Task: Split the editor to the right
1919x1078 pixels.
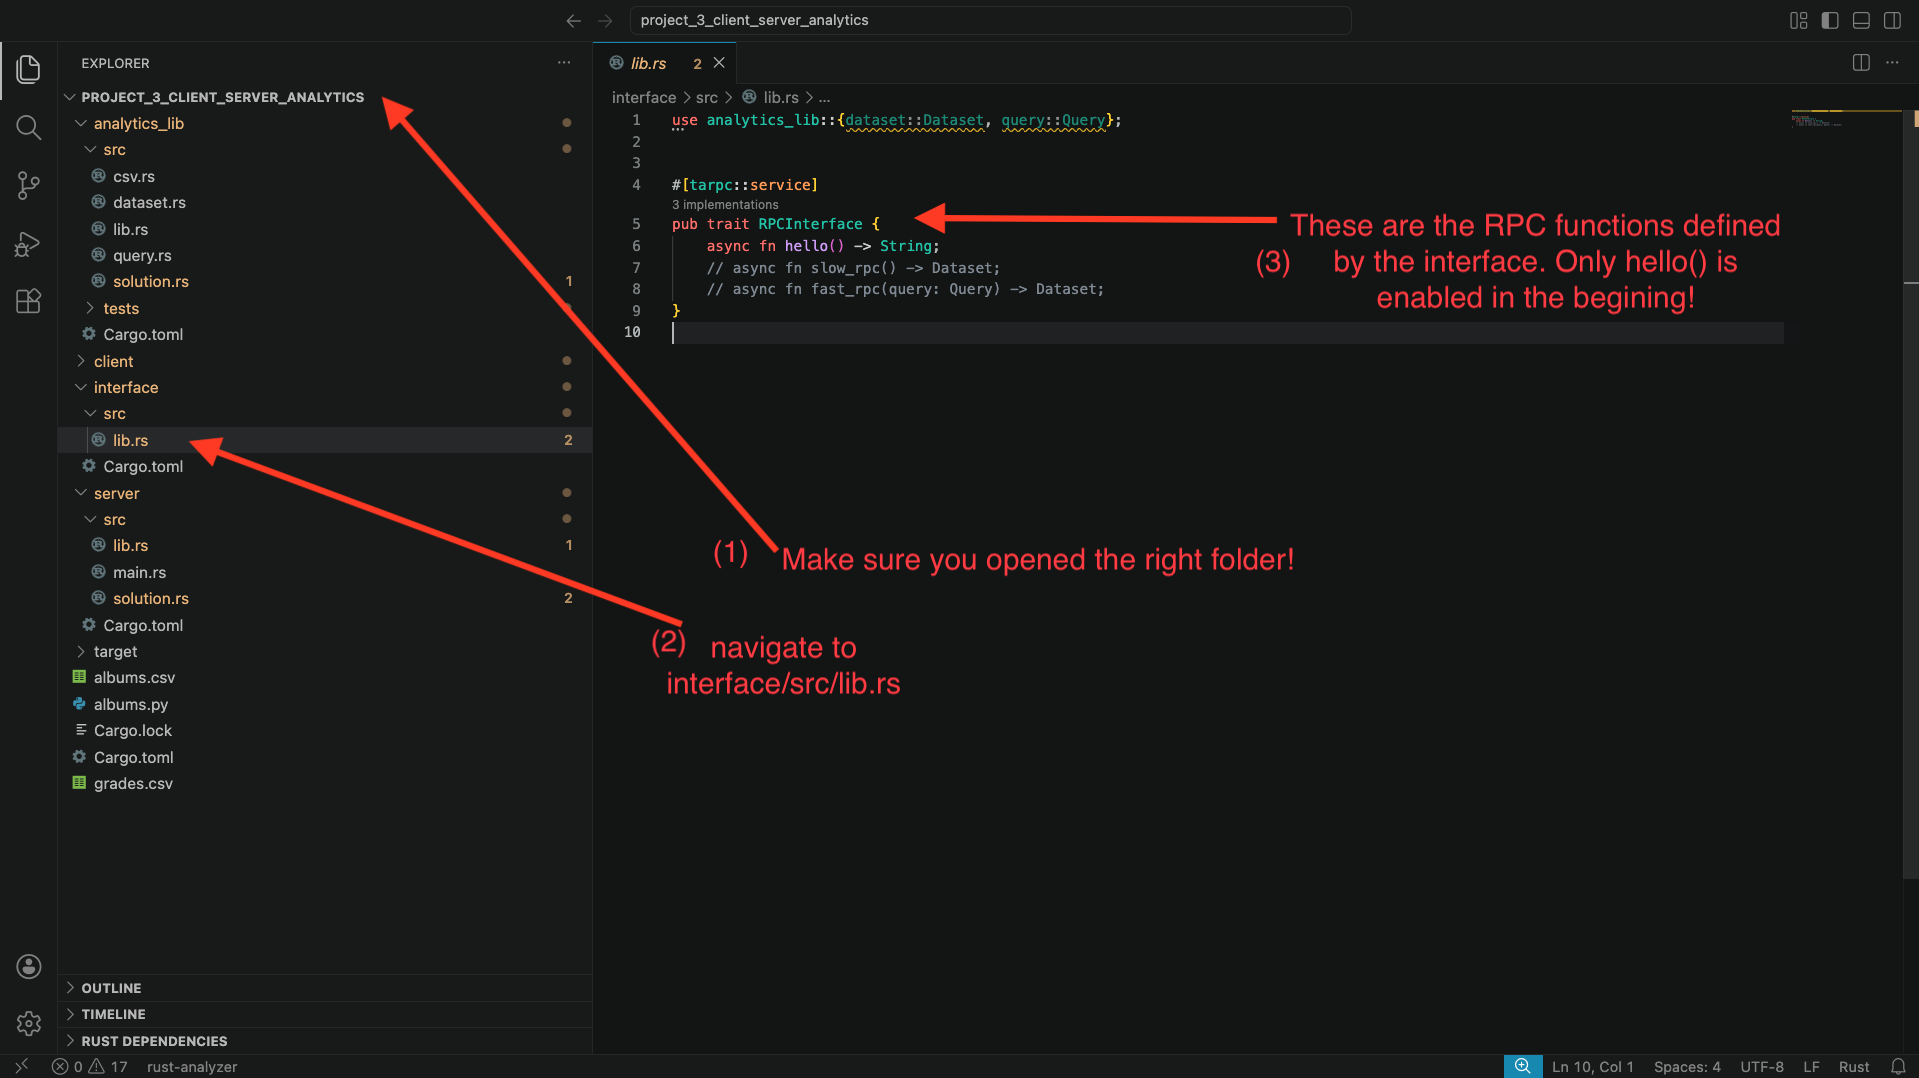Action: tap(1861, 62)
